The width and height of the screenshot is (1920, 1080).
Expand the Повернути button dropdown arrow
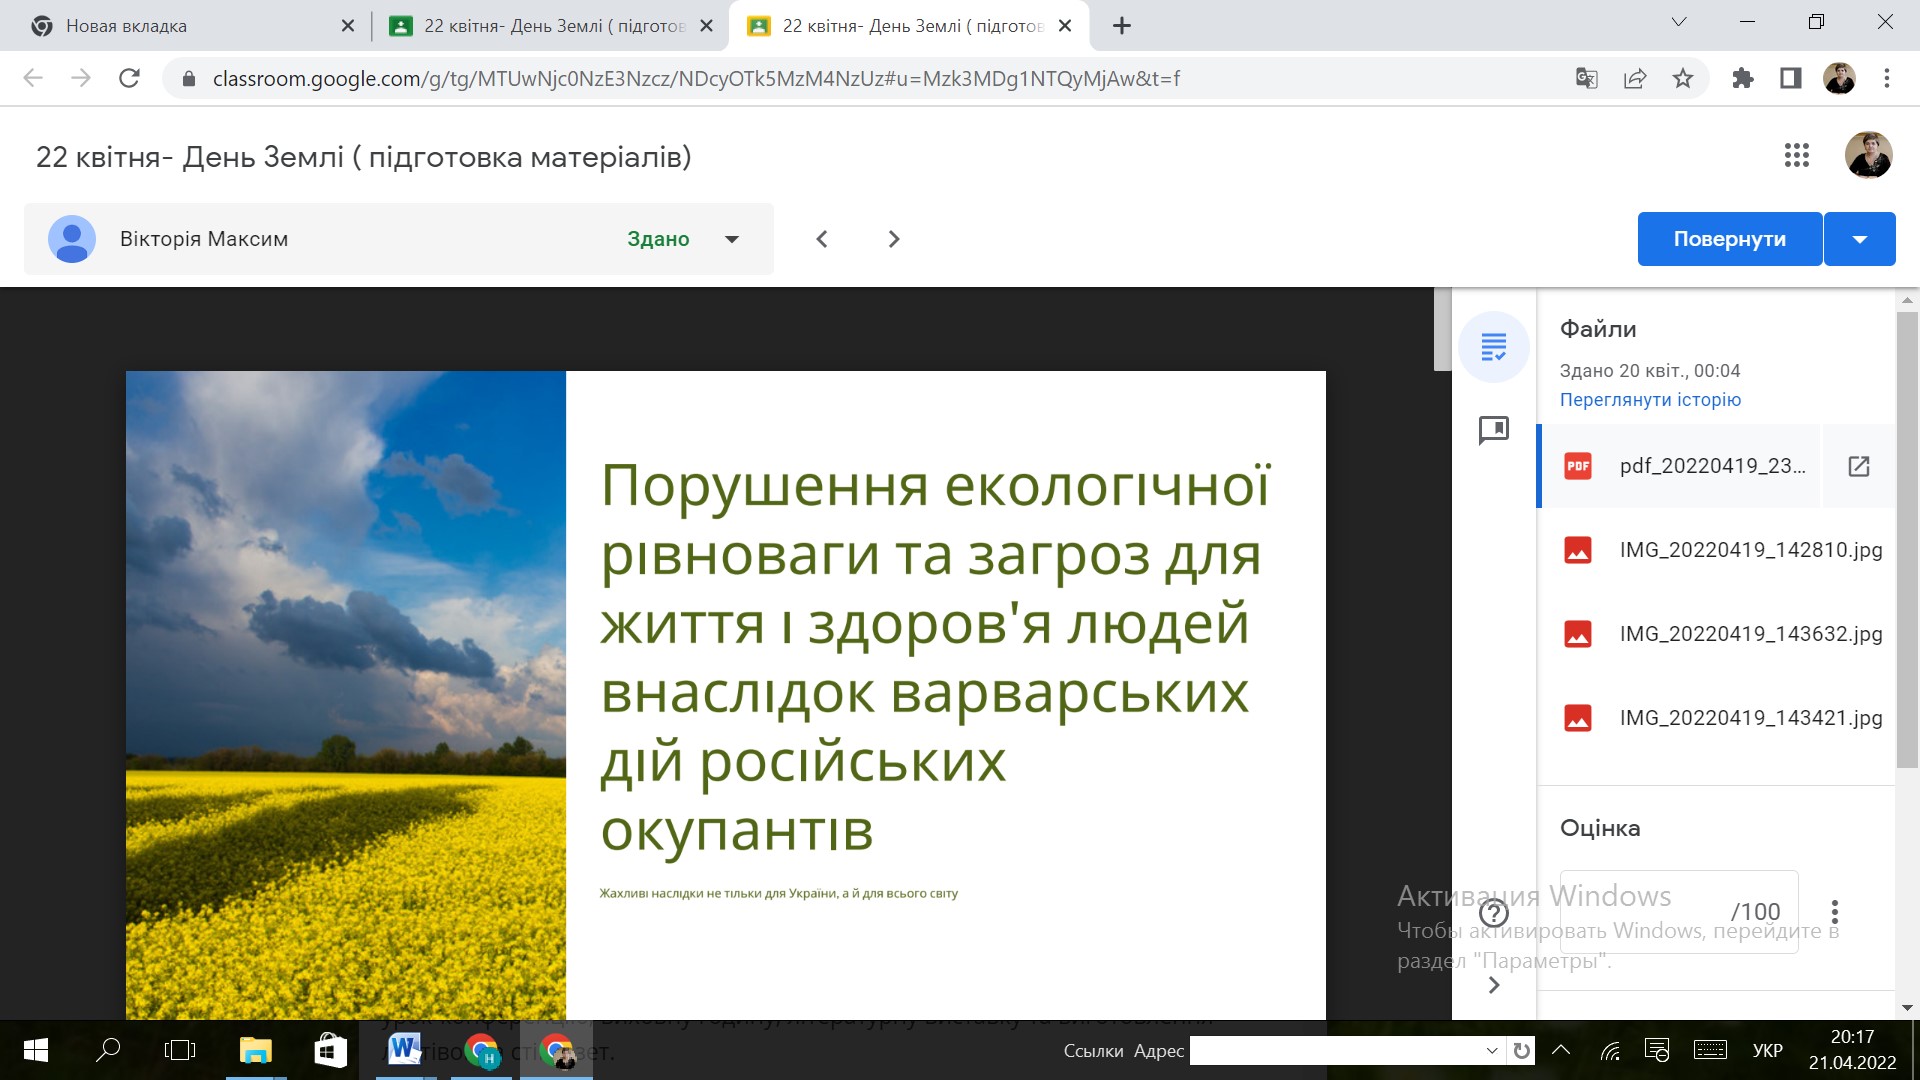pos(1860,239)
